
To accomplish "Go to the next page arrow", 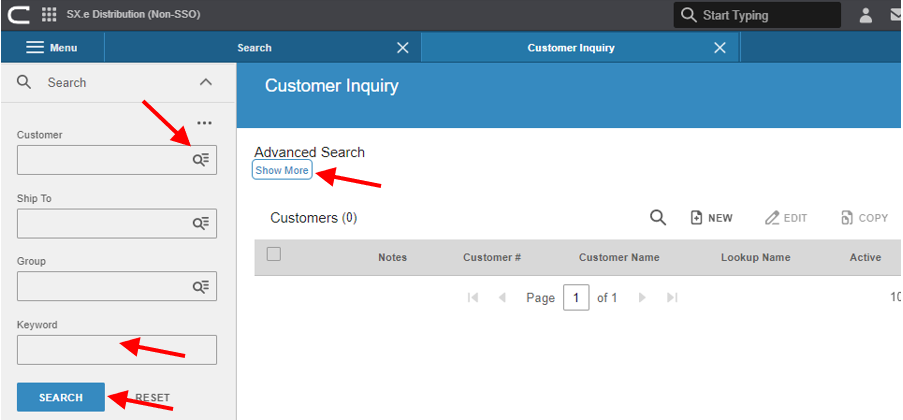I will tap(642, 297).
